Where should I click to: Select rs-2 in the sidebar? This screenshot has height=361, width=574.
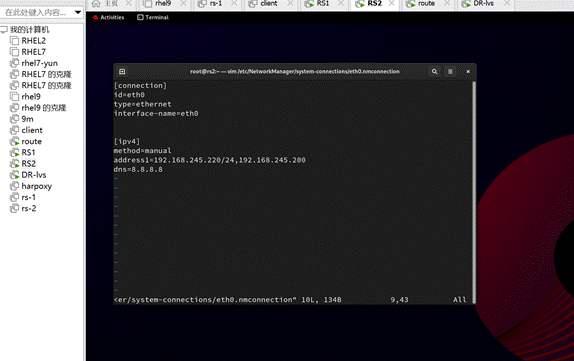(x=29, y=209)
